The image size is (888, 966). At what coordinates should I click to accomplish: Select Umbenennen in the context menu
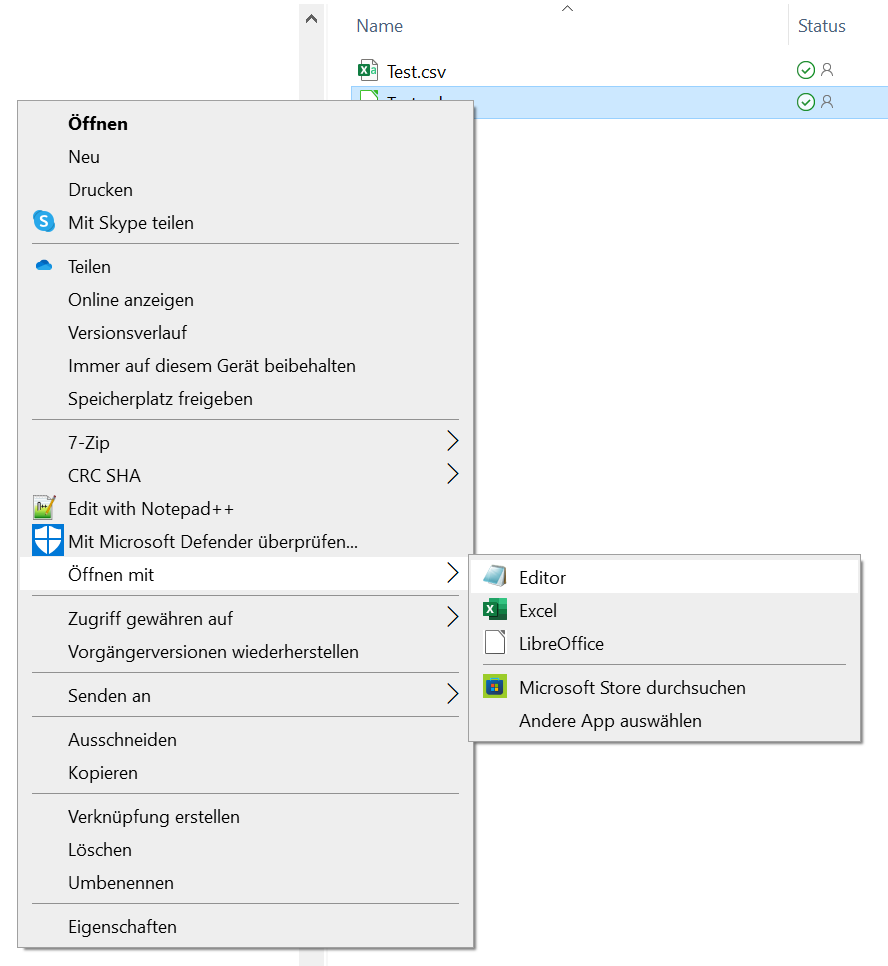pyautogui.click(x=121, y=882)
